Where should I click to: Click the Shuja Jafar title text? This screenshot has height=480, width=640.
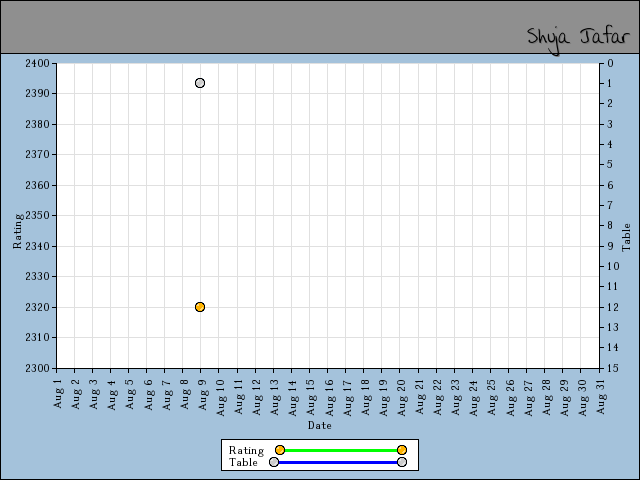point(578,40)
